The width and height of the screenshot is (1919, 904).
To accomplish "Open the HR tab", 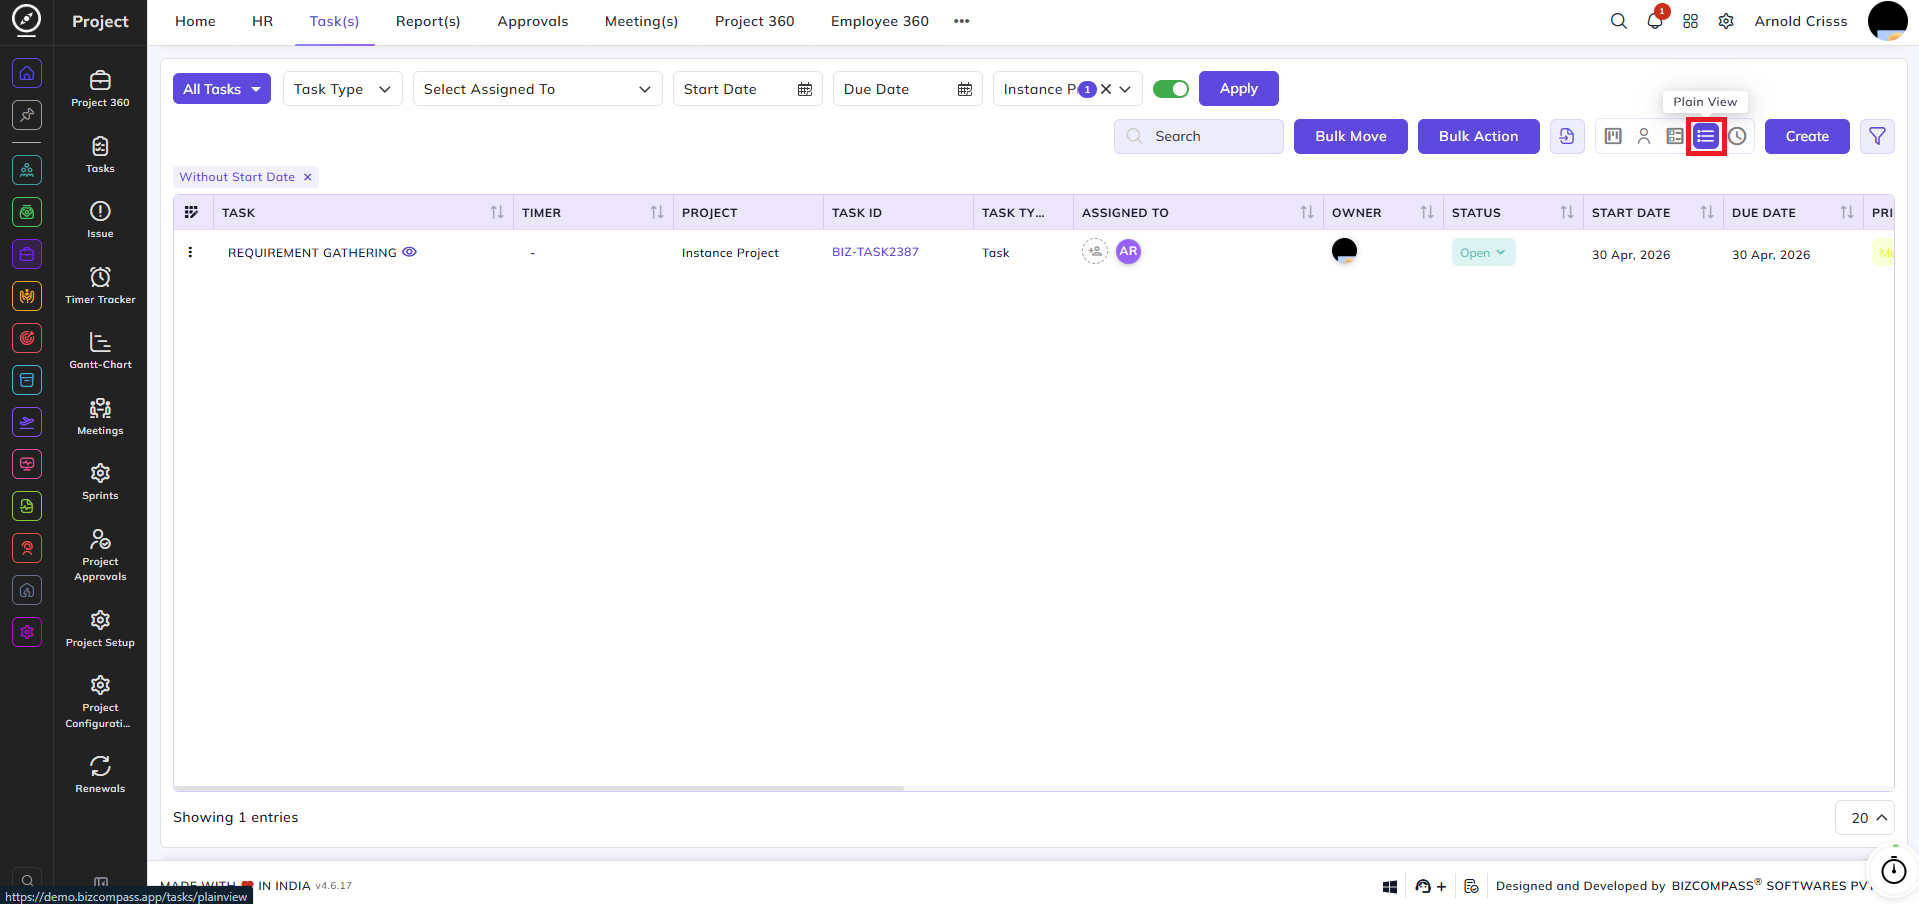I will (x=262, y=21).
